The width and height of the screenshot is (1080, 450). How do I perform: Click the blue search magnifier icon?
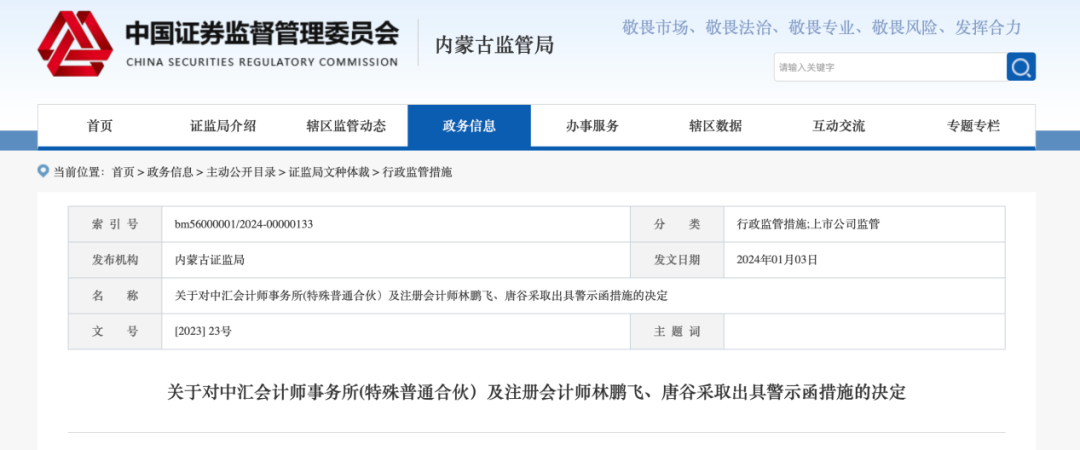click(x=1021, y=67)
